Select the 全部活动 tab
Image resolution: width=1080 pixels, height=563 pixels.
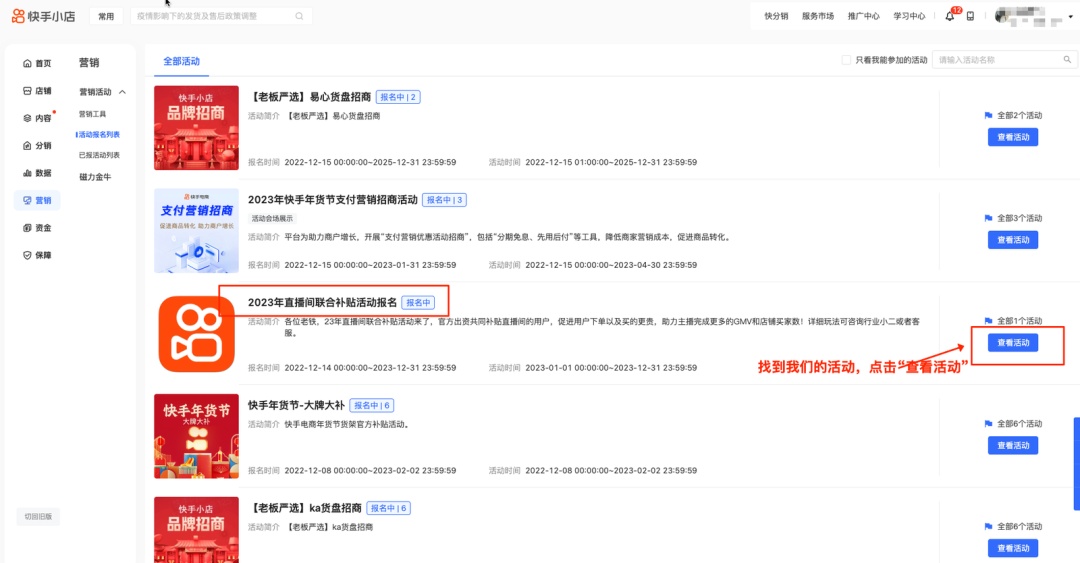click(181, 61)
